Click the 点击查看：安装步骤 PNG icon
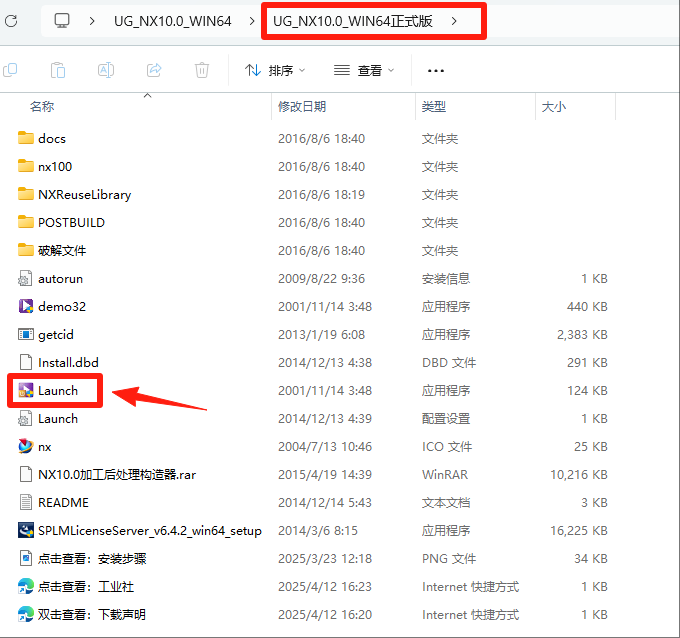The image size is (680, 638). [26, 558]
